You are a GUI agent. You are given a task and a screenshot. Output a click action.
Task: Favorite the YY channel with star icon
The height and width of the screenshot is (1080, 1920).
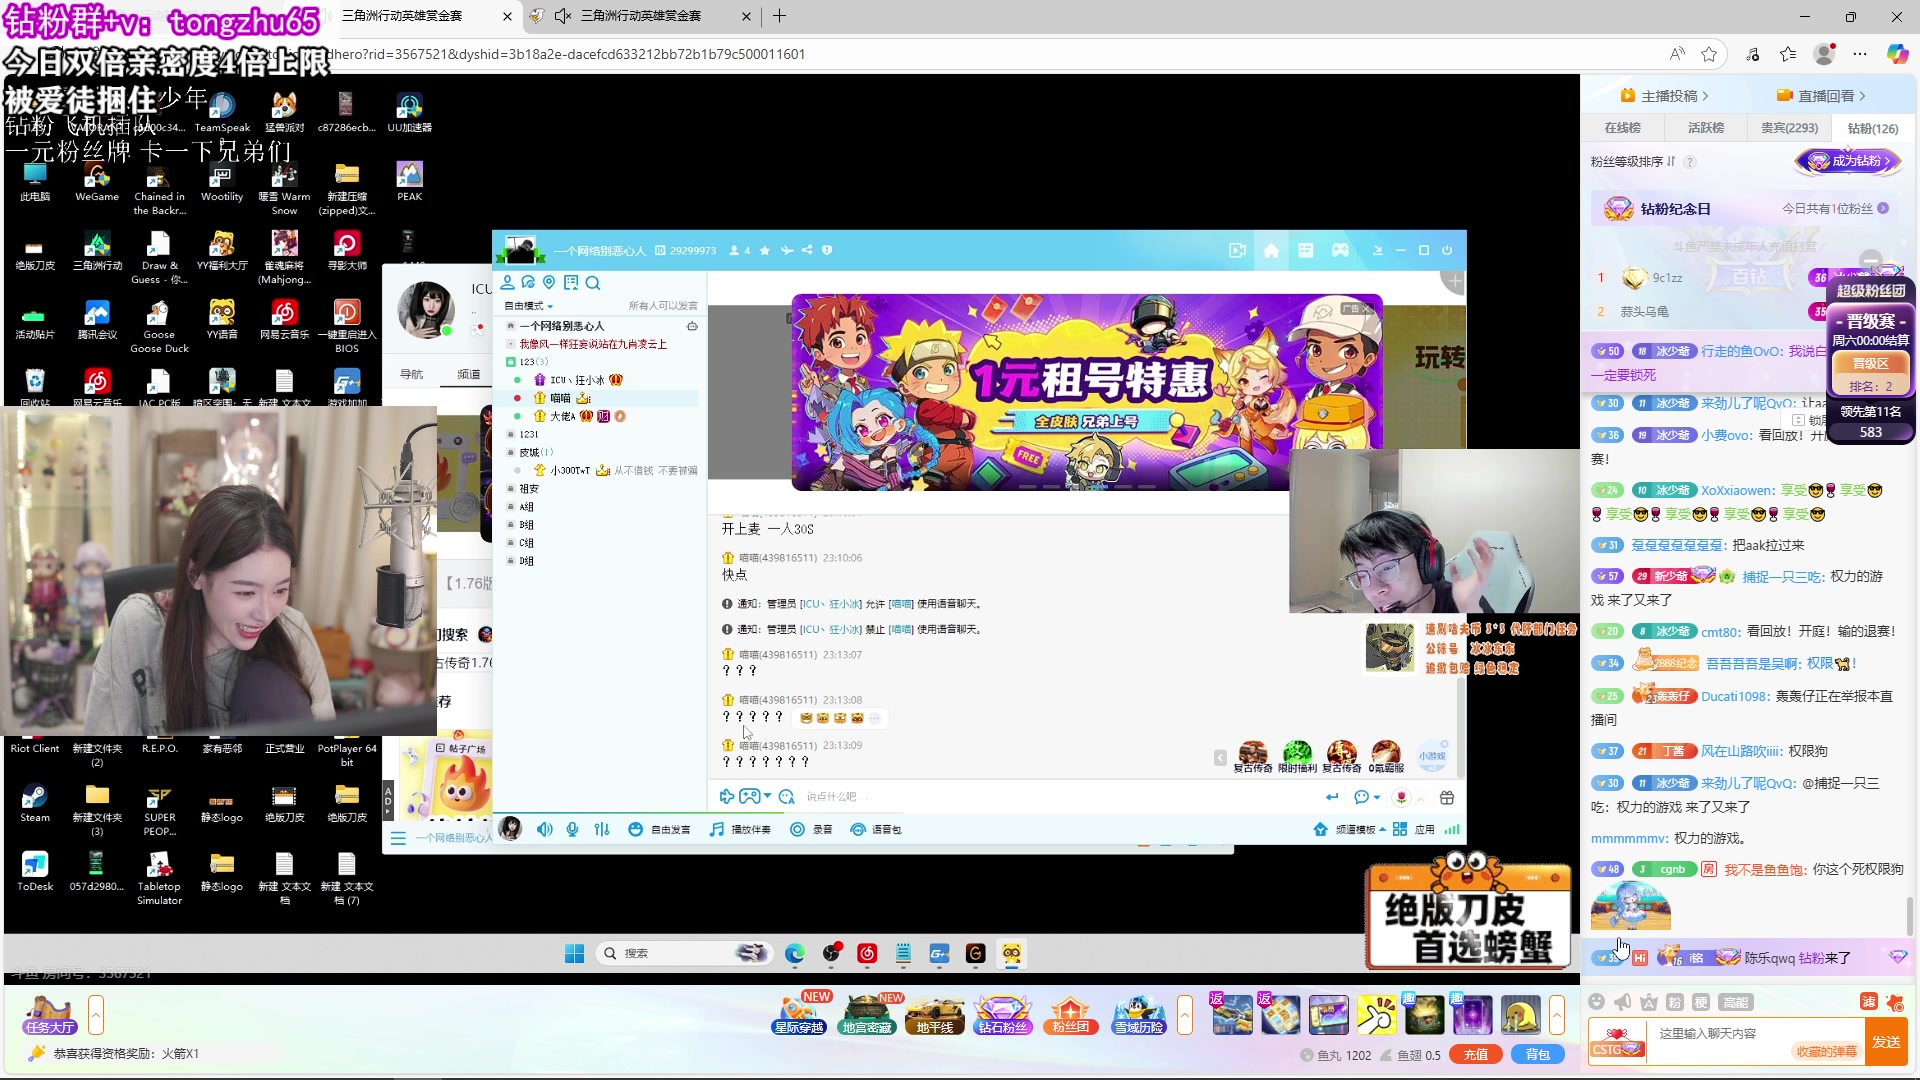coord(765,251)
